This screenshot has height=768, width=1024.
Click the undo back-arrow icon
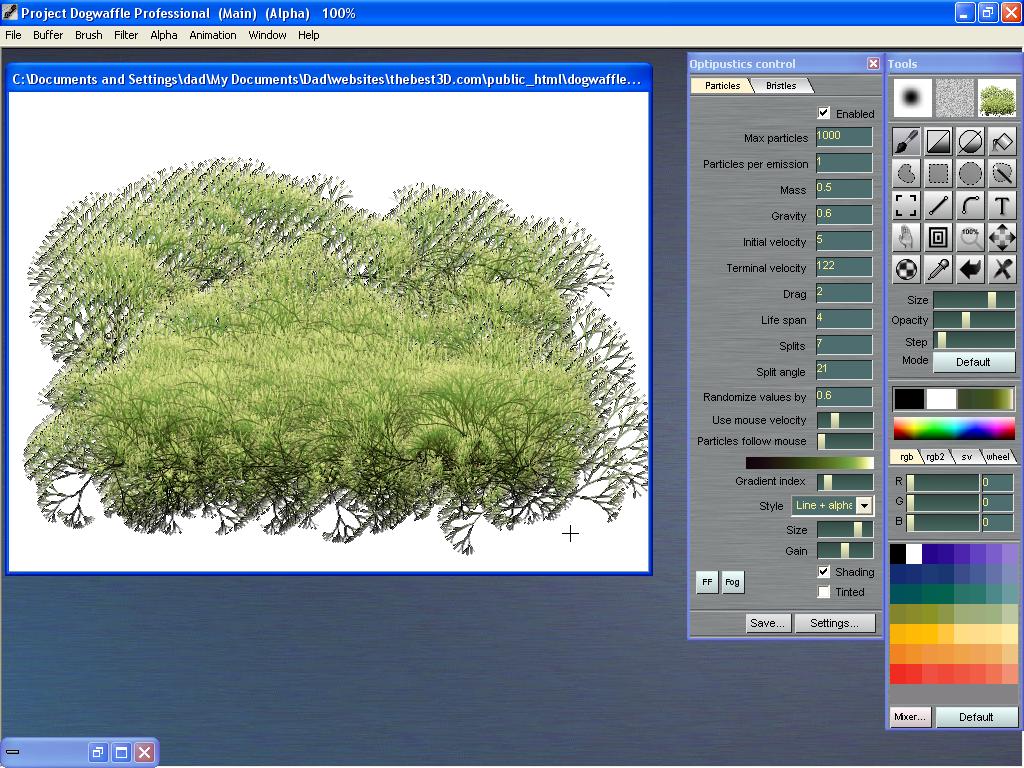tap(970, 269)
